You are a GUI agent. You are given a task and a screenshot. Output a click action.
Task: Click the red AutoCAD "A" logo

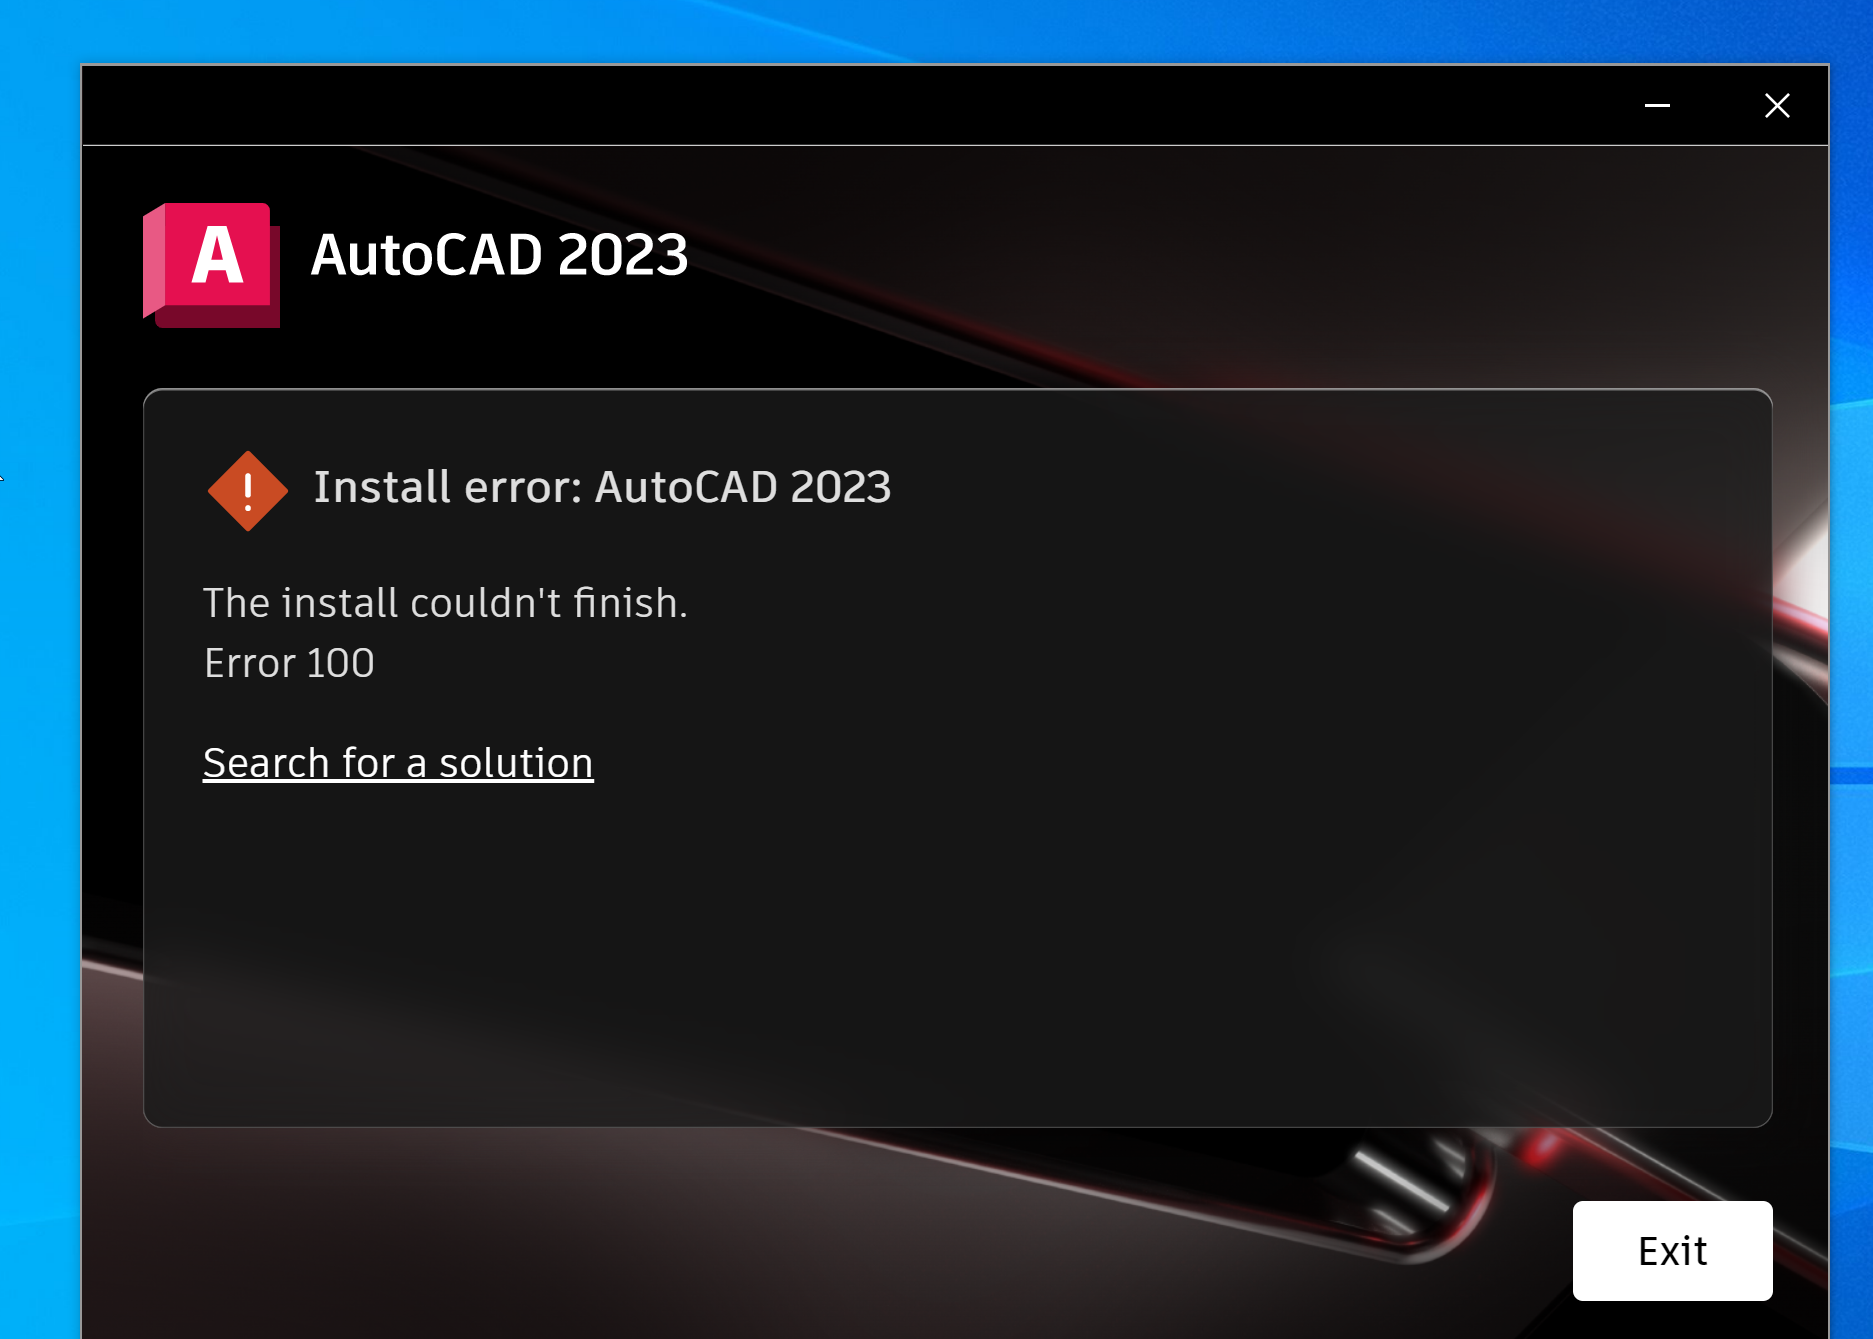click(211, 265)
